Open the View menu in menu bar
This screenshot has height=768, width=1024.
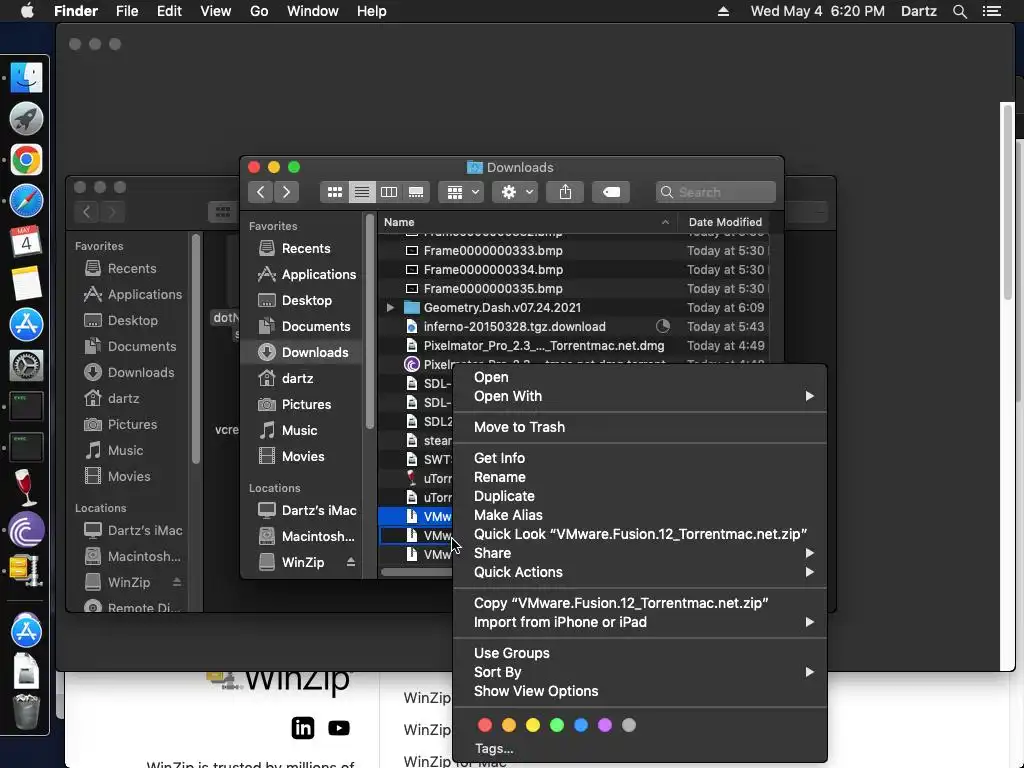(x=216, y=11)
